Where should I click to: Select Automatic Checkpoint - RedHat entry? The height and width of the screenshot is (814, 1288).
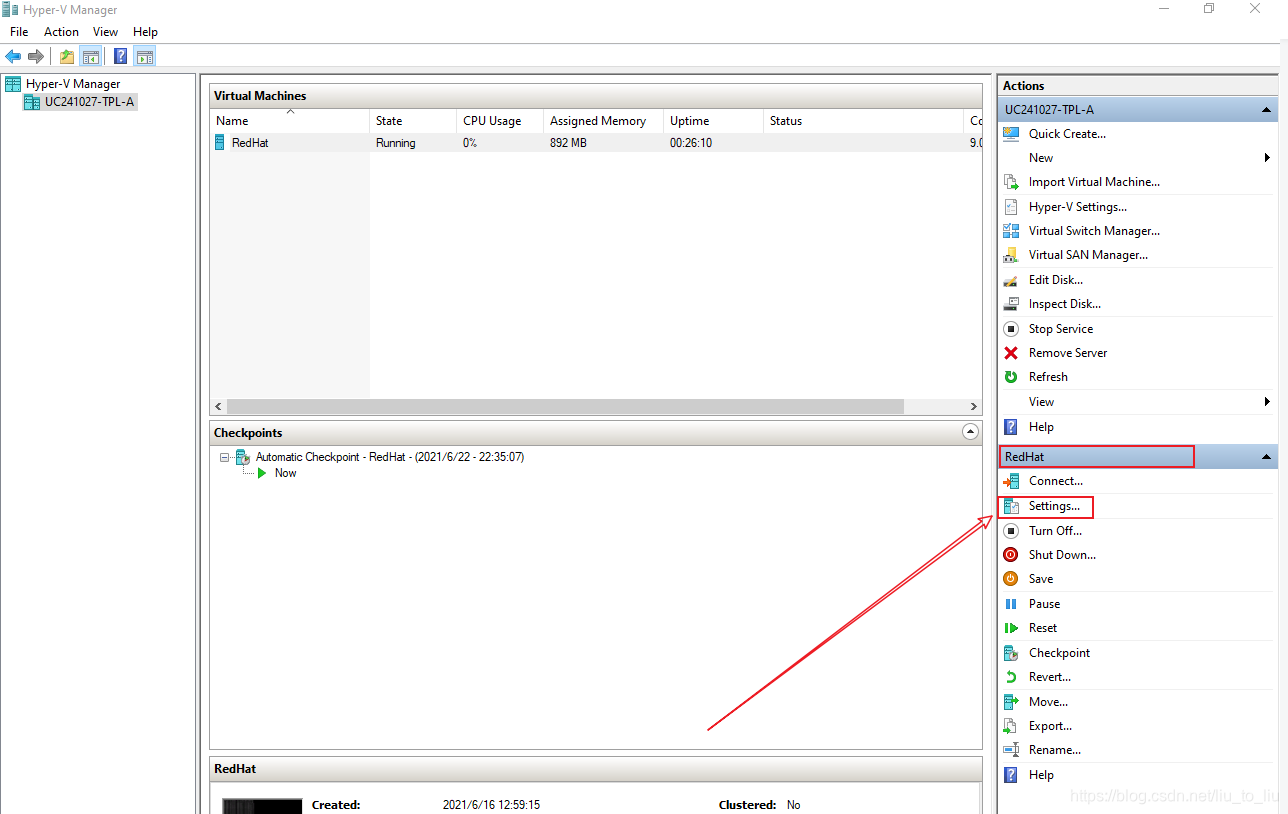pyautogui.click(x=390, y=457)
